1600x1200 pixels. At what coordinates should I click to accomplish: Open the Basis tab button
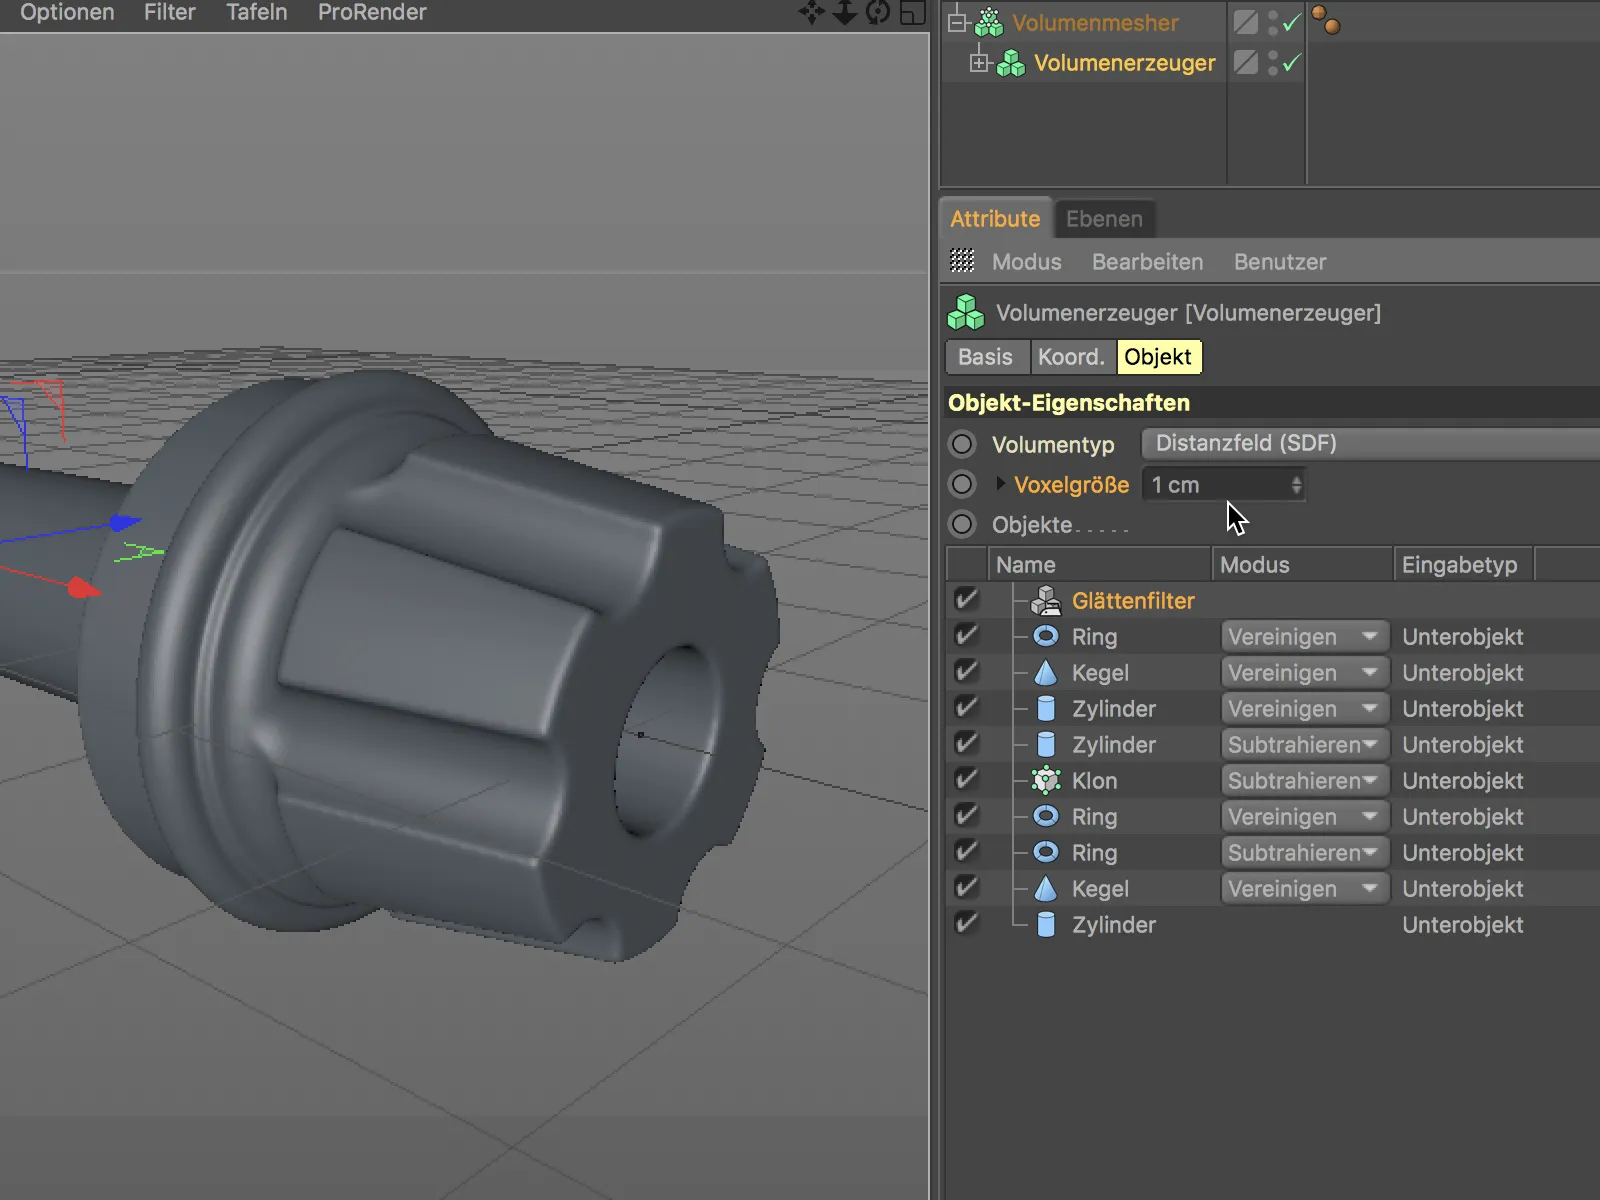[985, 357]
